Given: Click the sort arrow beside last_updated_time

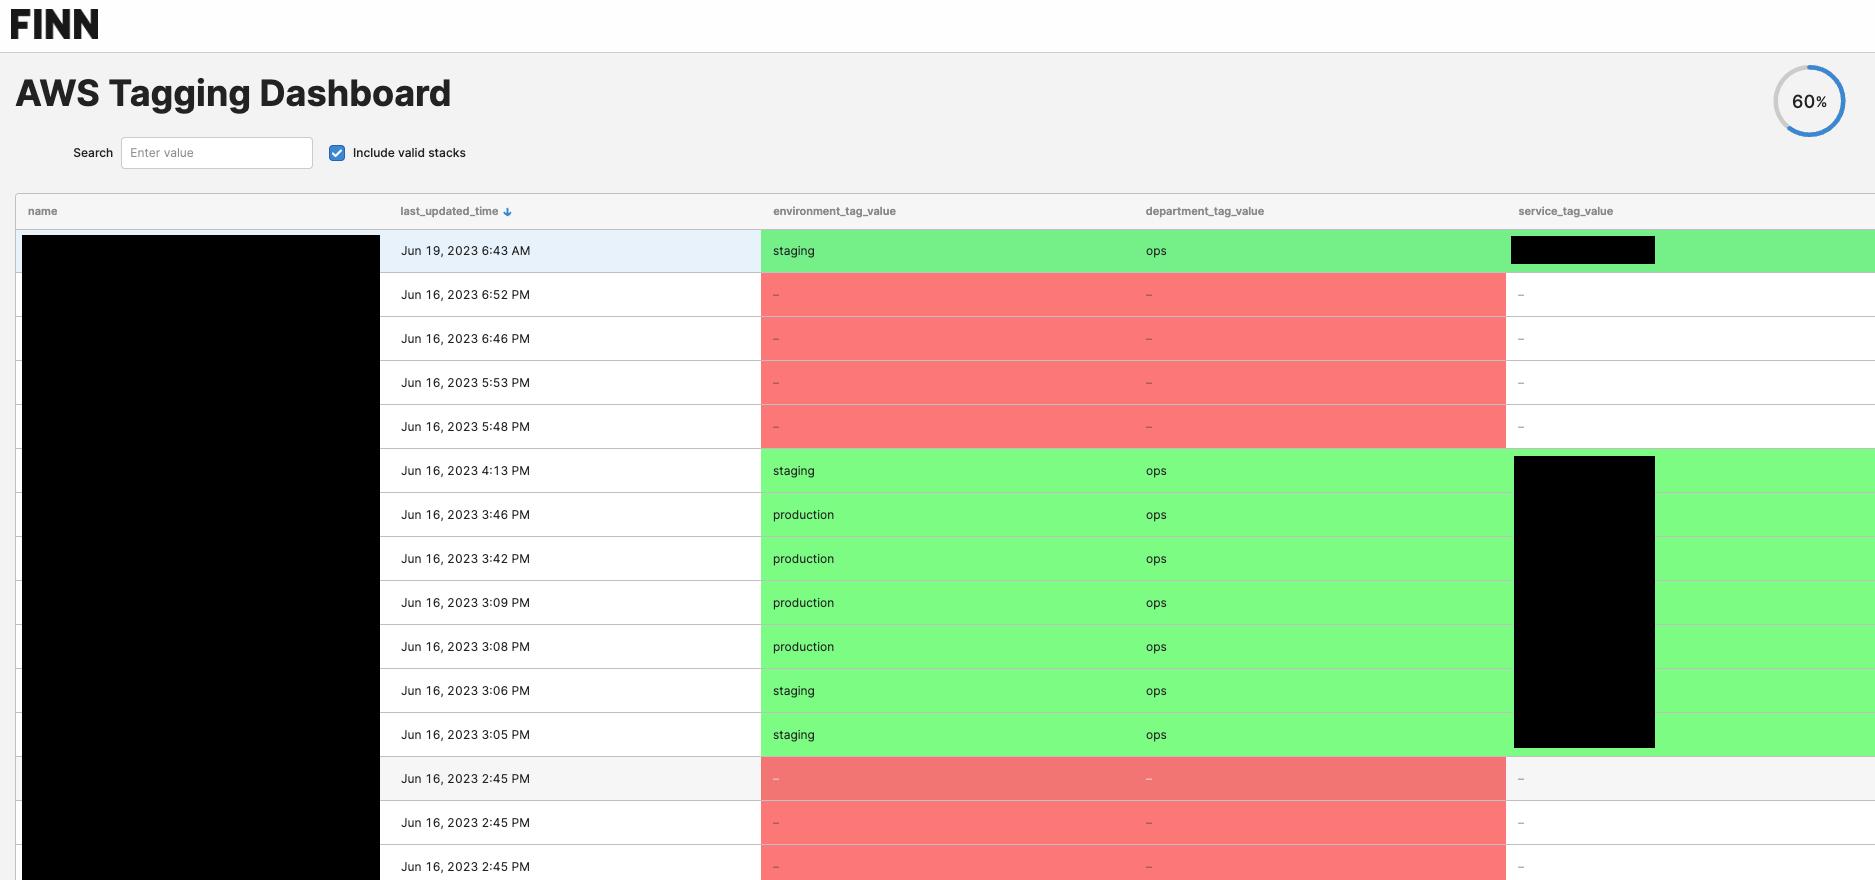Looking at the screenshot, I should click(508, 212).
